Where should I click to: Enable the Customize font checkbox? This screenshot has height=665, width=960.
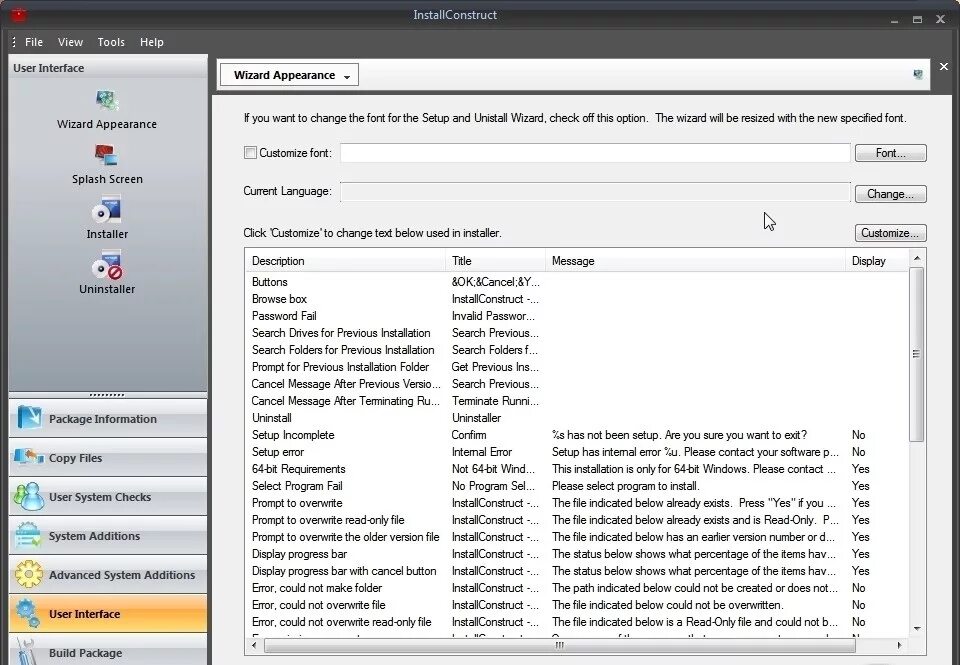click(x=250, y=152)
